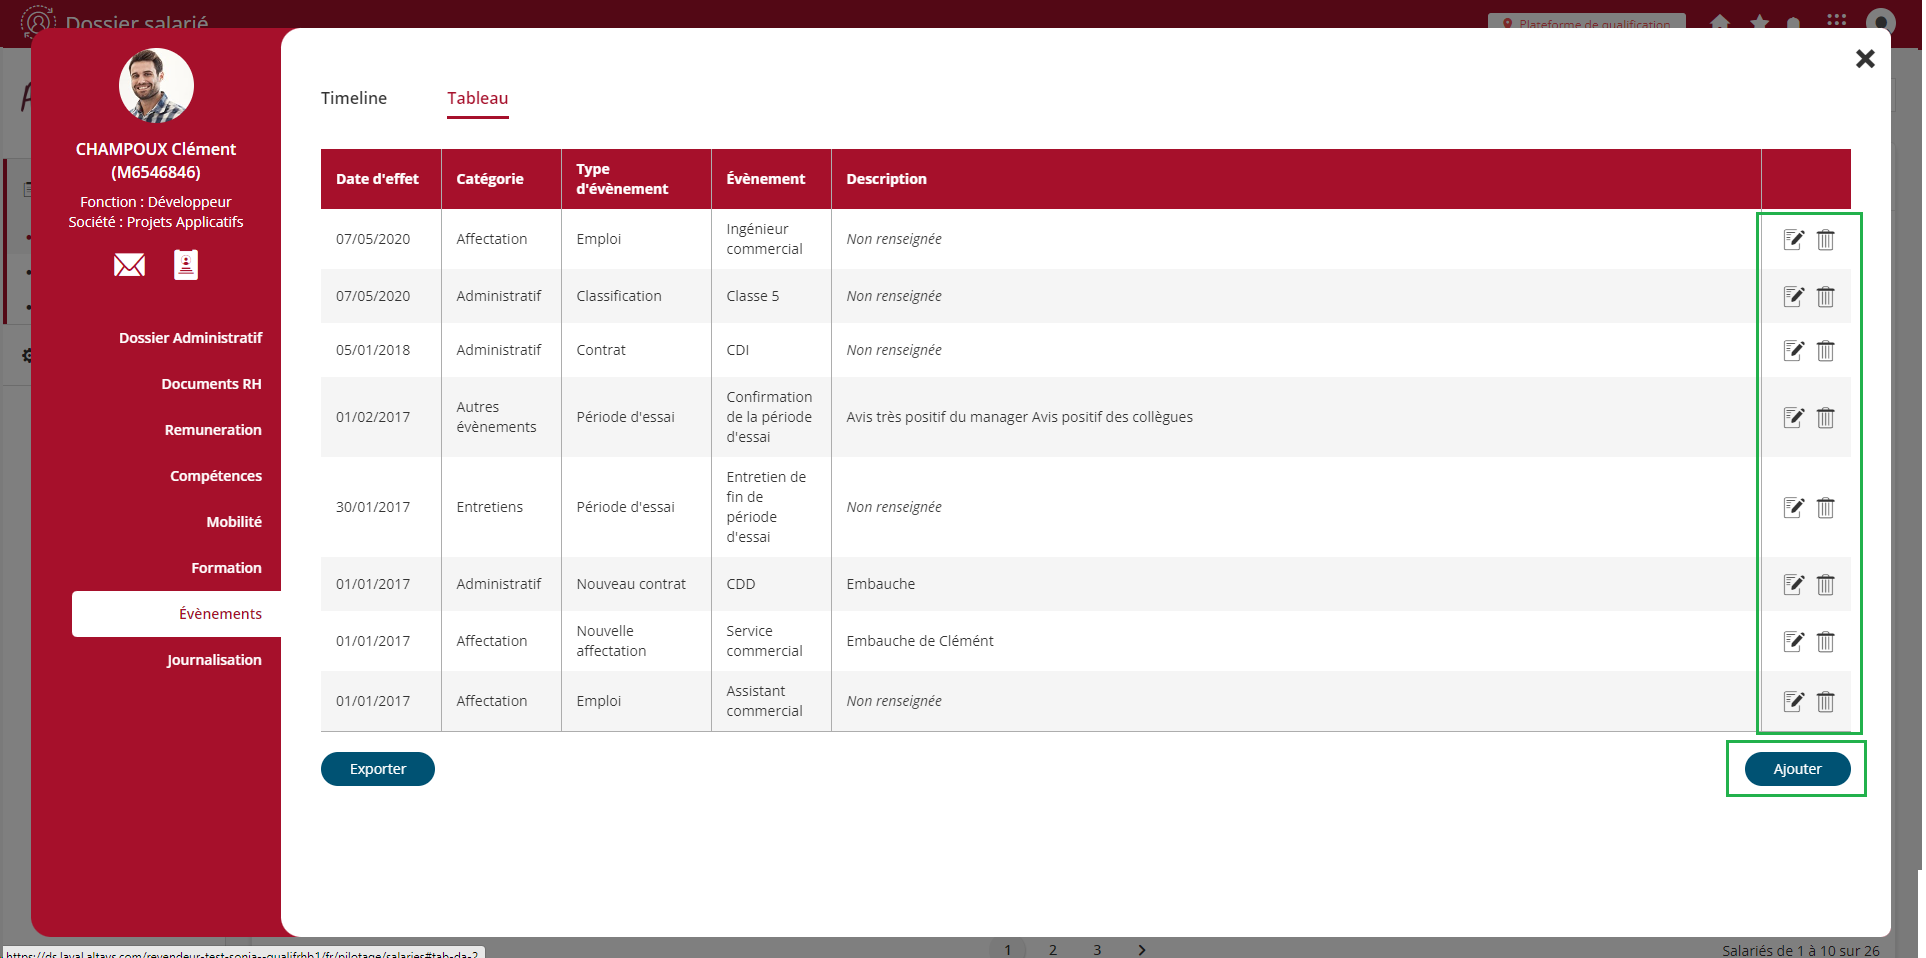1926x958 pixels.
Task: Edit the CDI contract event
Action: tap(1793, 351)
